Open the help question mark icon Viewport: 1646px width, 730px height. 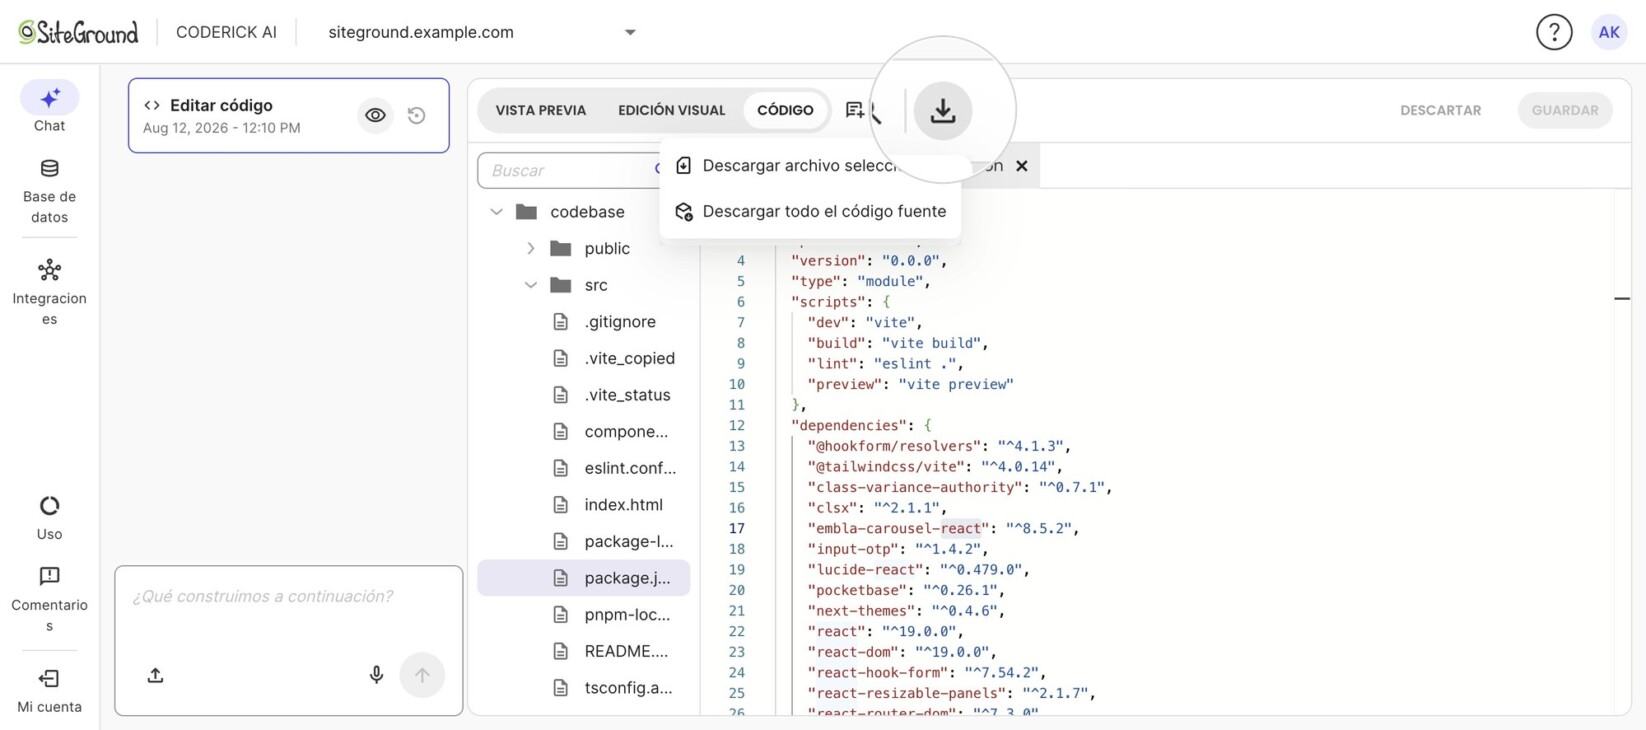[x=1554, y=32]
